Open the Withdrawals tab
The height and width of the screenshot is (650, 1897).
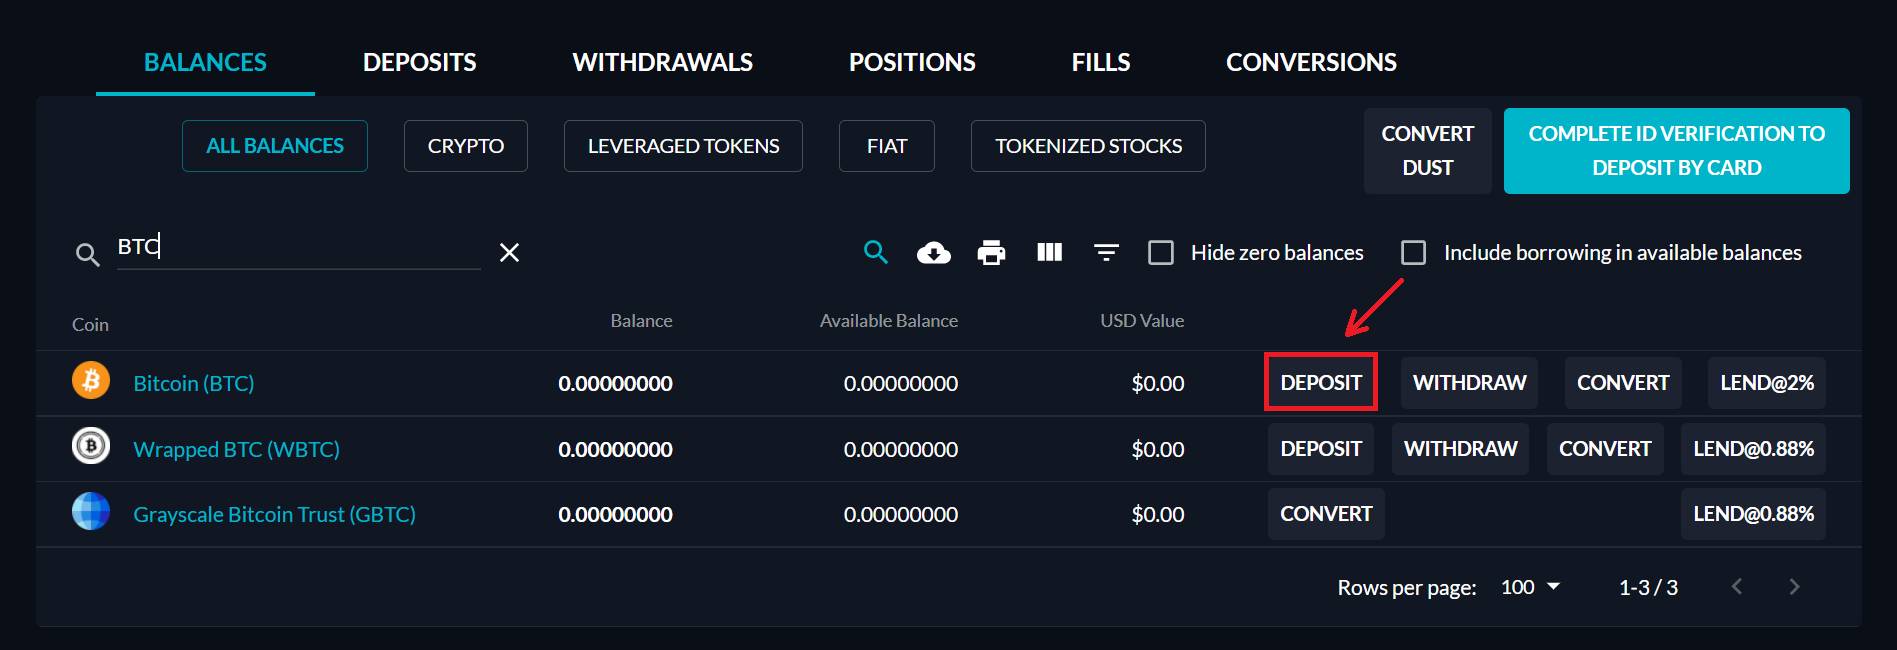tap(662, 62)
